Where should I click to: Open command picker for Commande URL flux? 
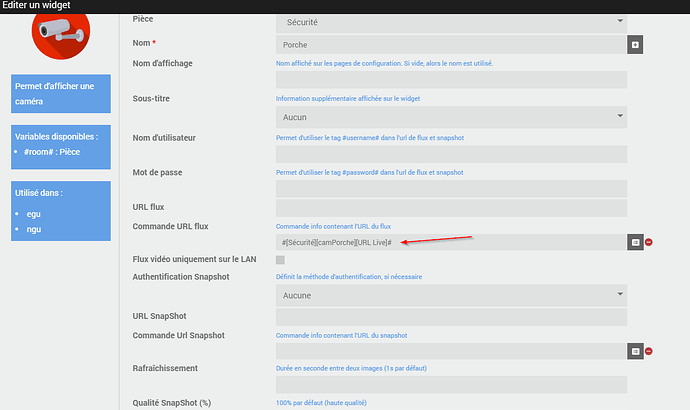click(634, 242)
